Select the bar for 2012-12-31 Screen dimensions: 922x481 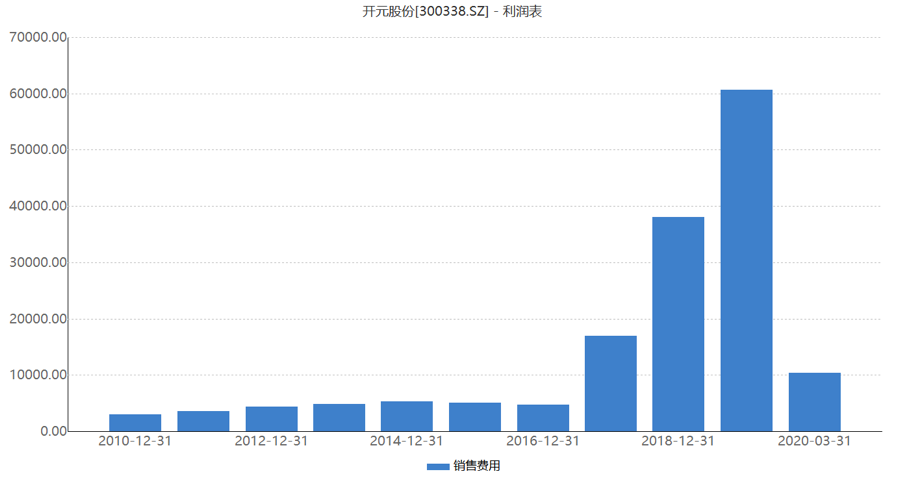(272, 419)
